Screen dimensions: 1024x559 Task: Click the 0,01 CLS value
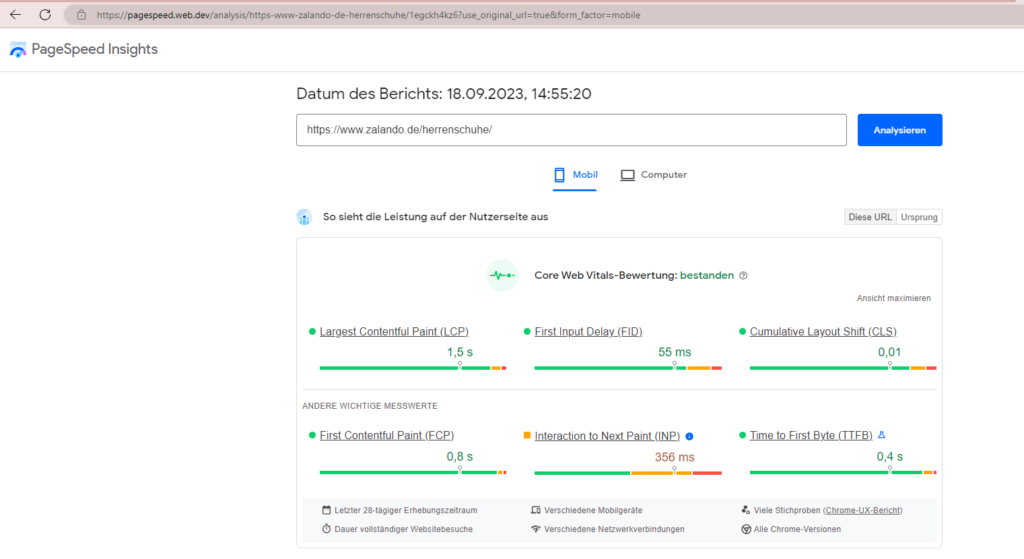click(889, 353)
